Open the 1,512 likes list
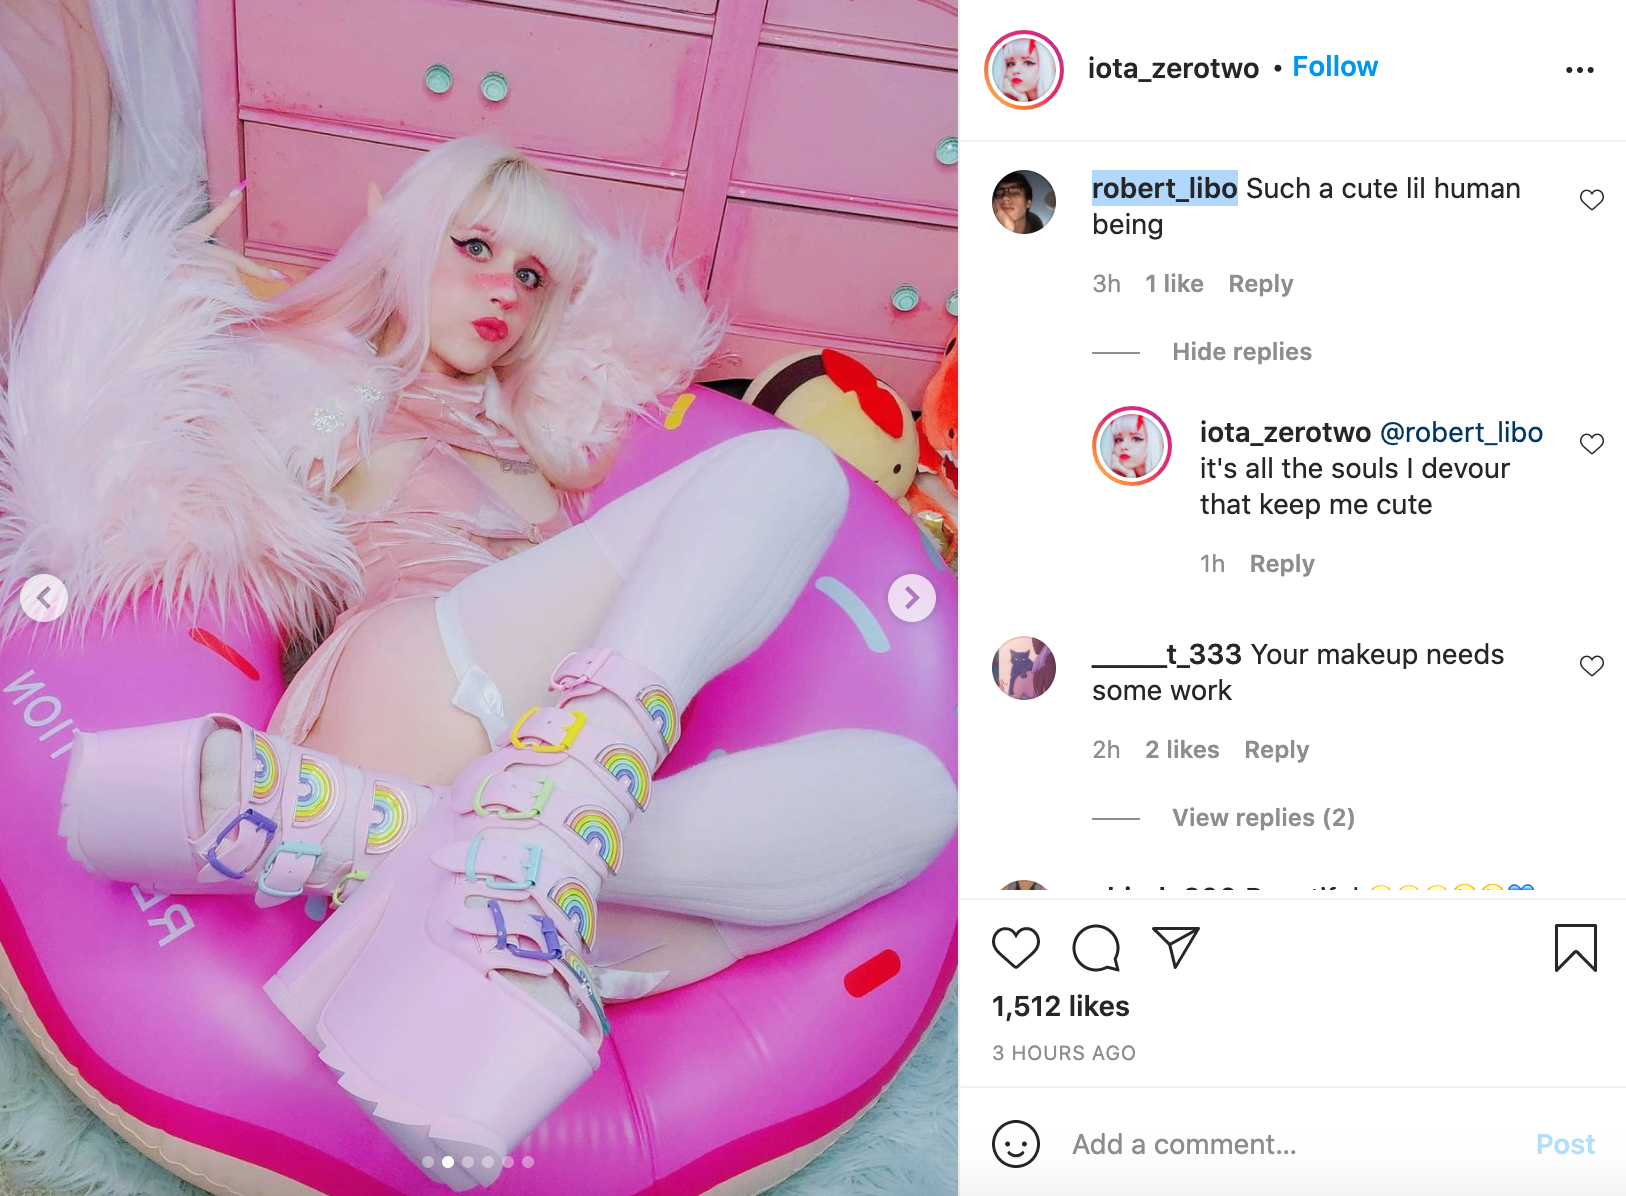1626x1196 pixels. 1061,1006
